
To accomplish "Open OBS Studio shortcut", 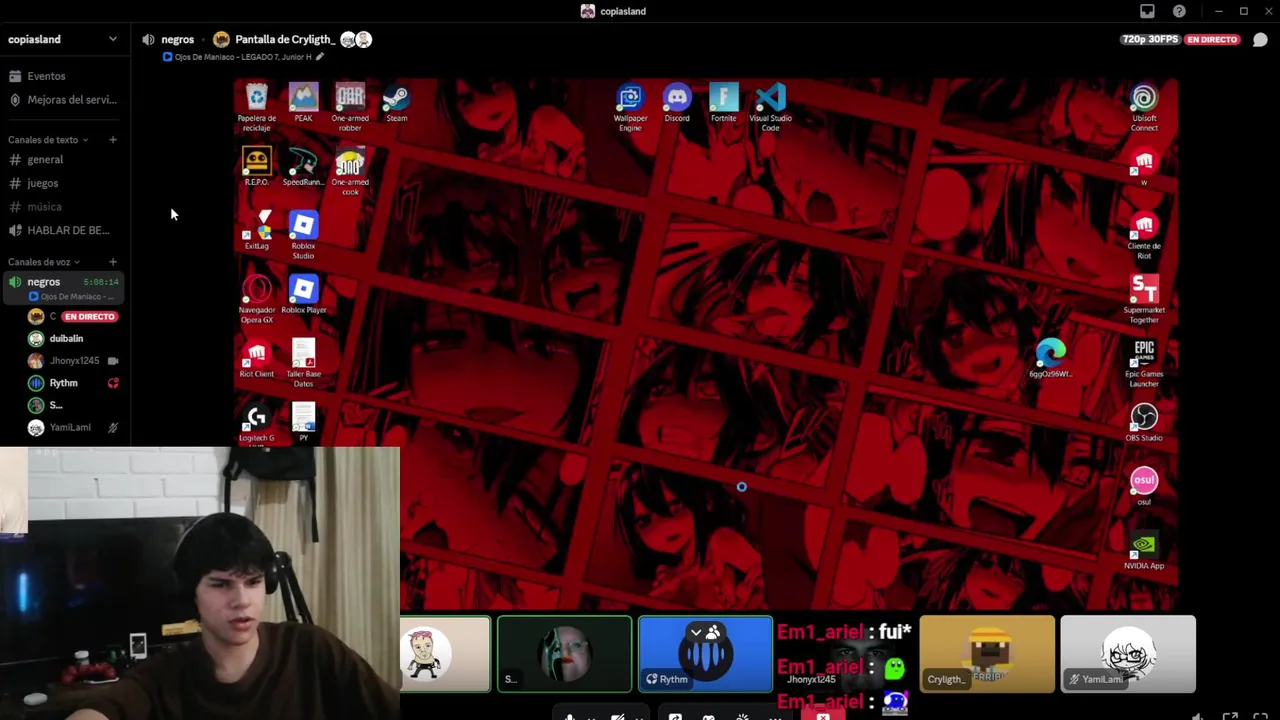I will point(1144,424).
